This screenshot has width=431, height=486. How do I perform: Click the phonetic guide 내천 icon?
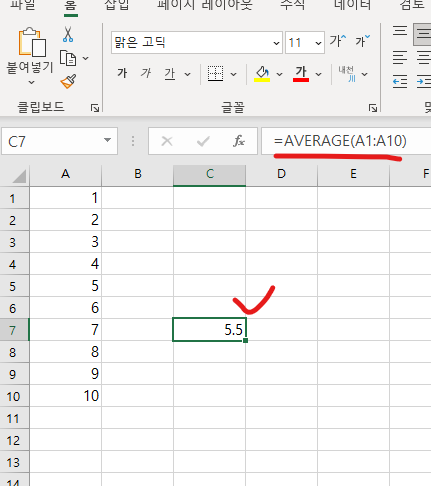pyautogui.click(x=347, y=73)
